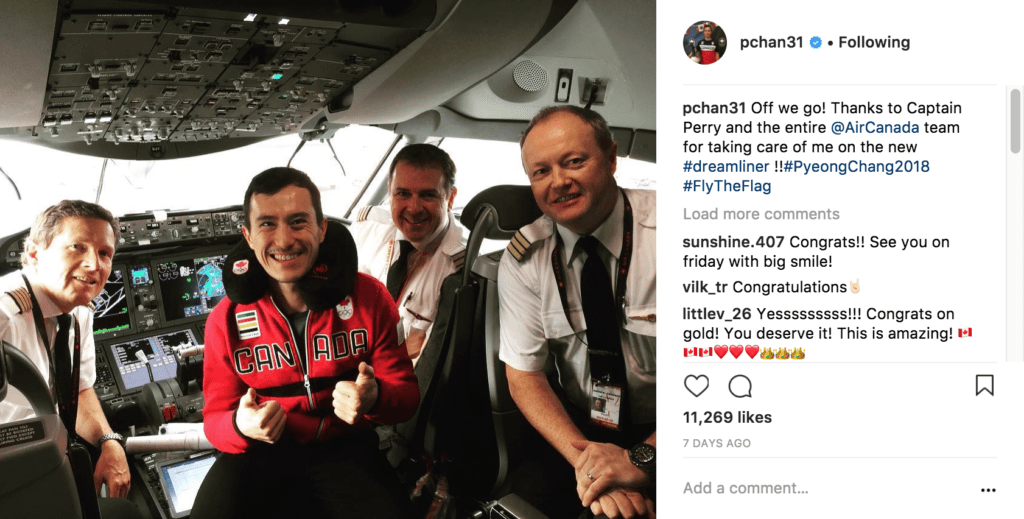Click the pchan31 profile avatar
1024x519 pixels.
pyautogui.click(x=705, y=42)
